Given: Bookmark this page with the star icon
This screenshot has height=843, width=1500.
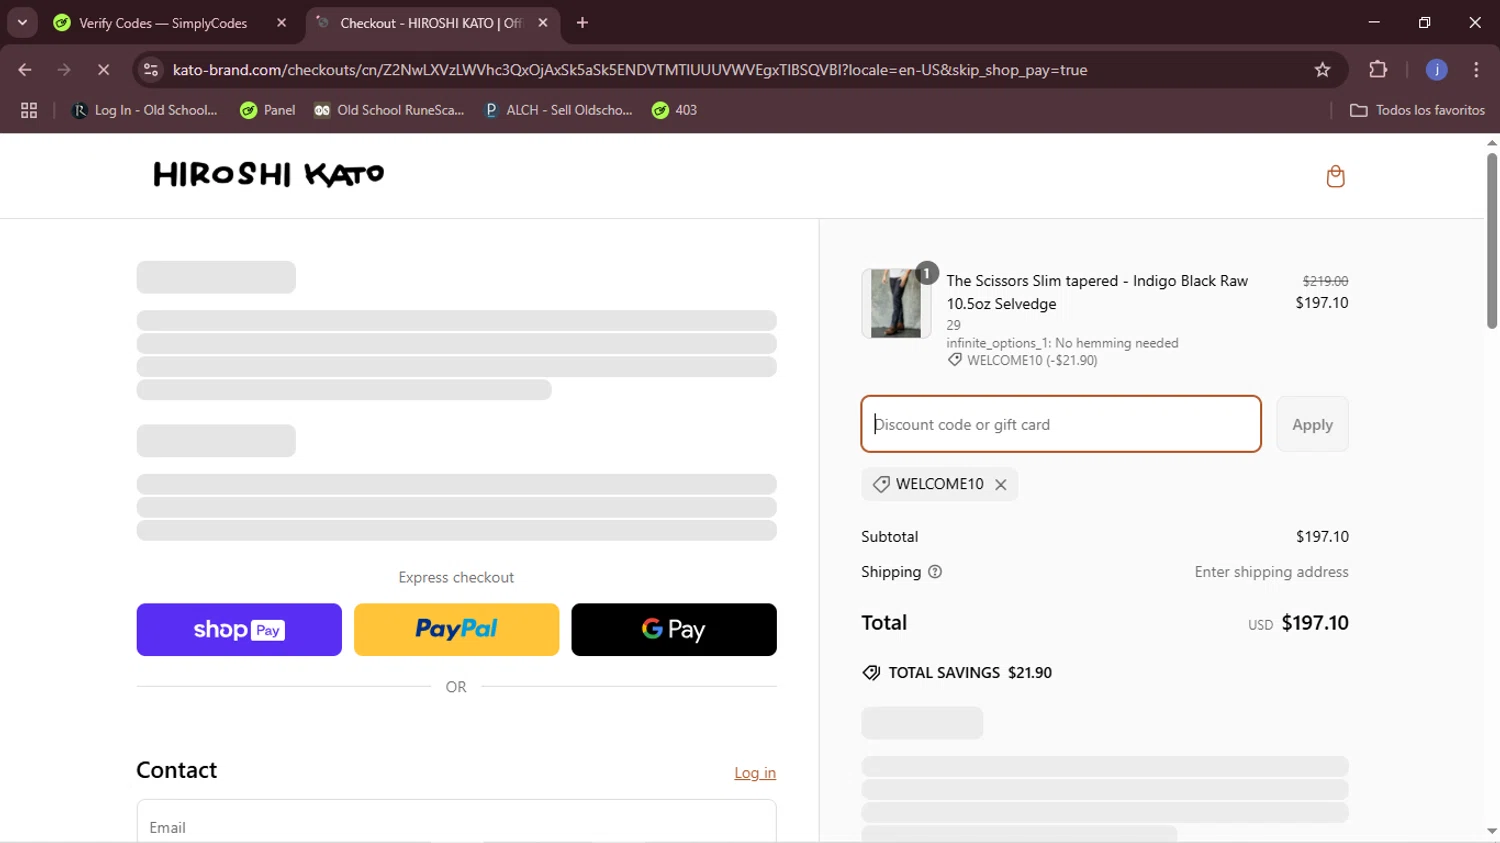Looking at the screenshot, I should 1322,70.
